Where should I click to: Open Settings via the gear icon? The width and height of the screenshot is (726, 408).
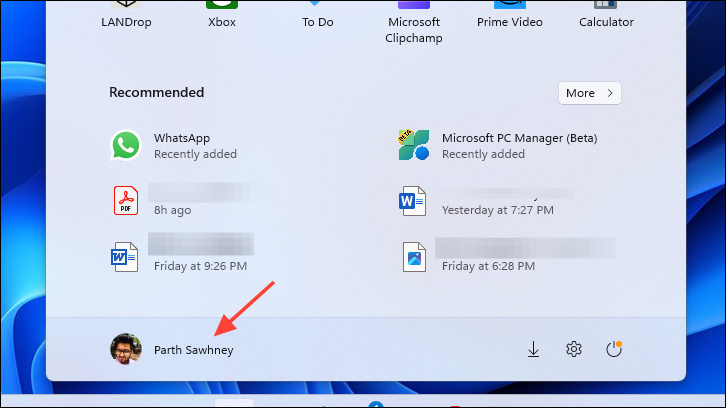pyautogui.click(x=574, y=349)
